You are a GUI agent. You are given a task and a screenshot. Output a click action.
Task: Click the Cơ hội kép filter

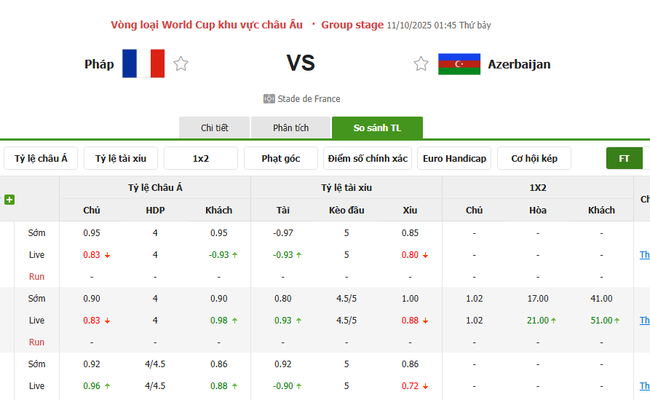click(535, 158)
